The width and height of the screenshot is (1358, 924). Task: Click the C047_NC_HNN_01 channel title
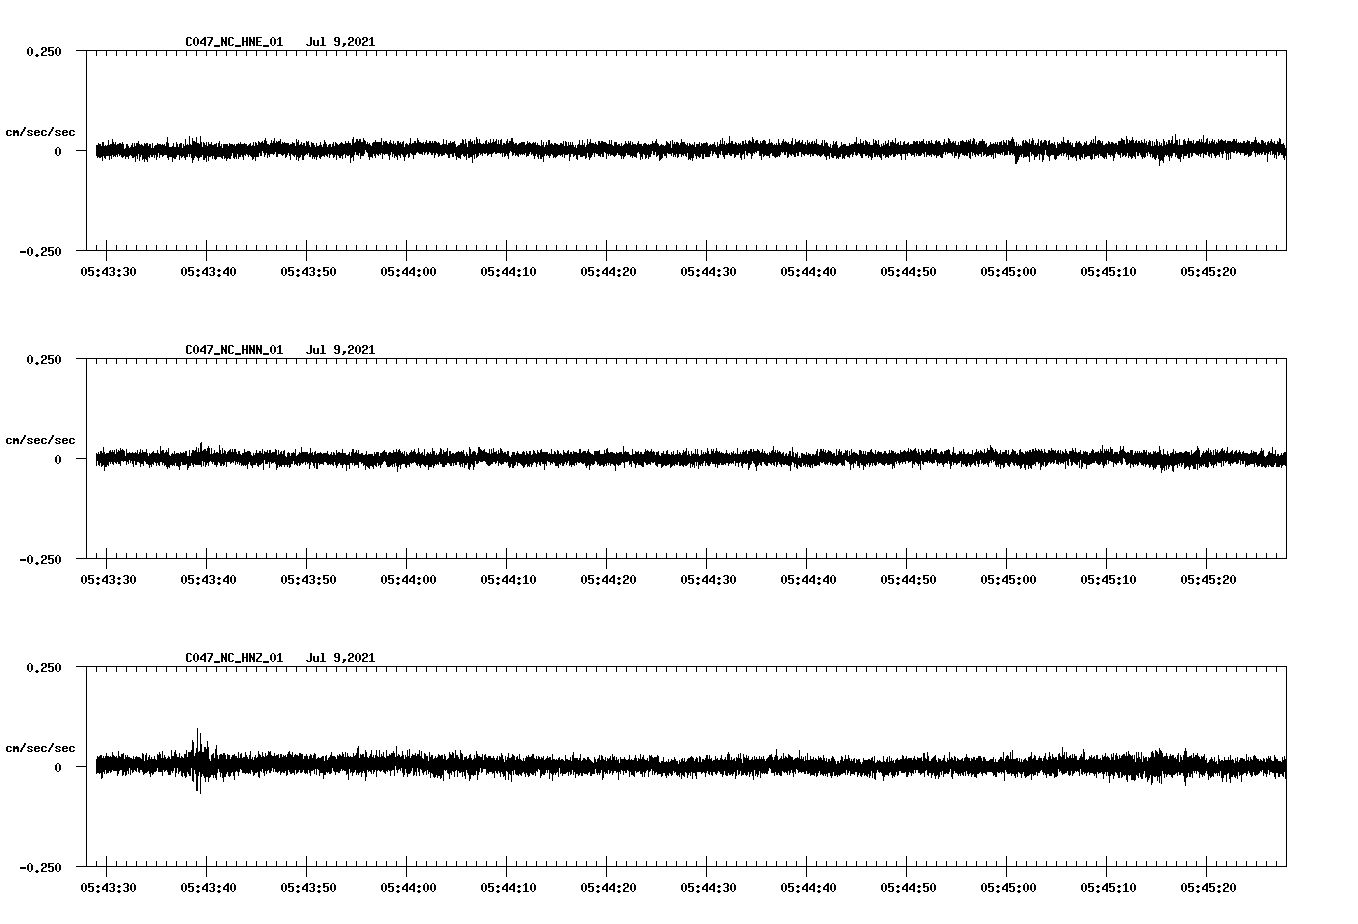tap(234, 350)
